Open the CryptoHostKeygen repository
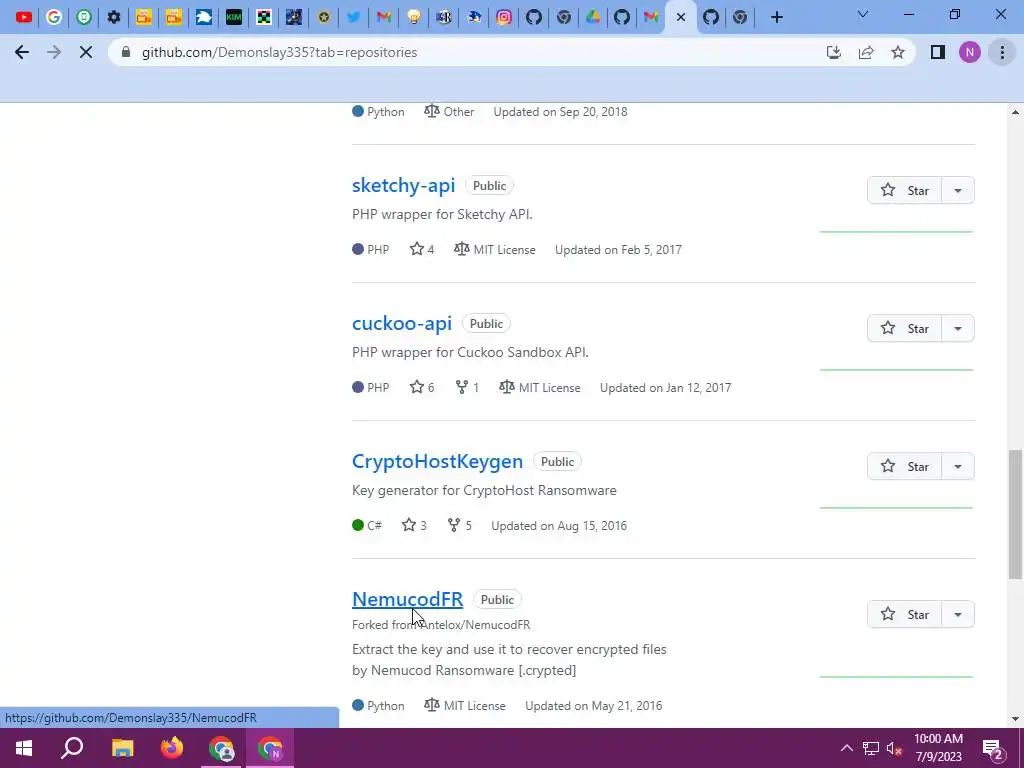Screen dimensions: 1024x768 click(438, 461)
